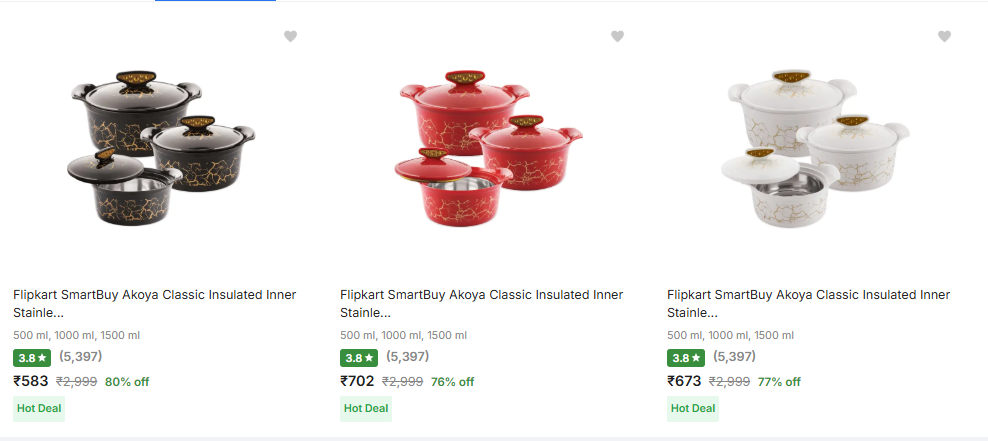The height and width of the screenshot is (441, 988).
Task: Click 3.8 star rating badge of red set
Action: click(358, 357)
